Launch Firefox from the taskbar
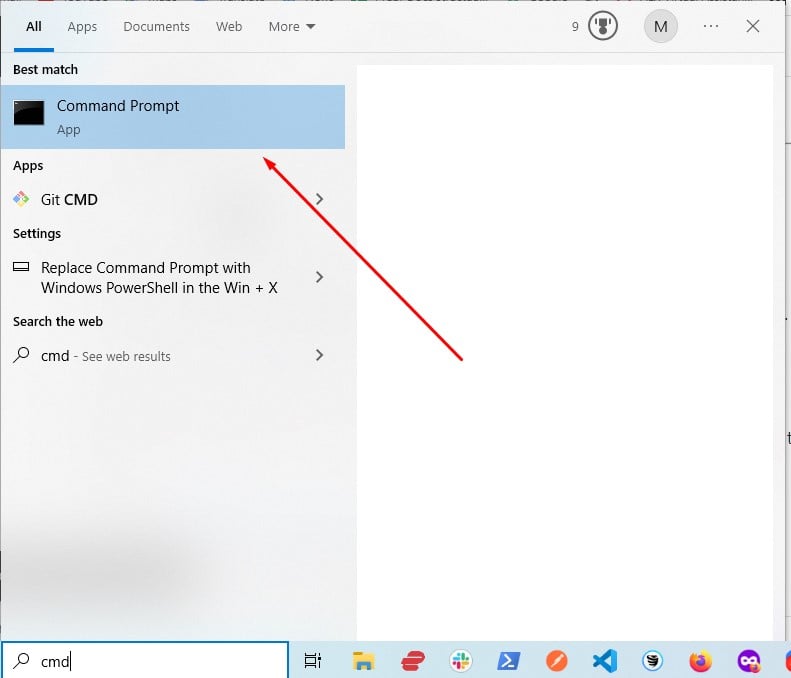Image resolution: width=791 pixels, height=678 pixels. 701,660
